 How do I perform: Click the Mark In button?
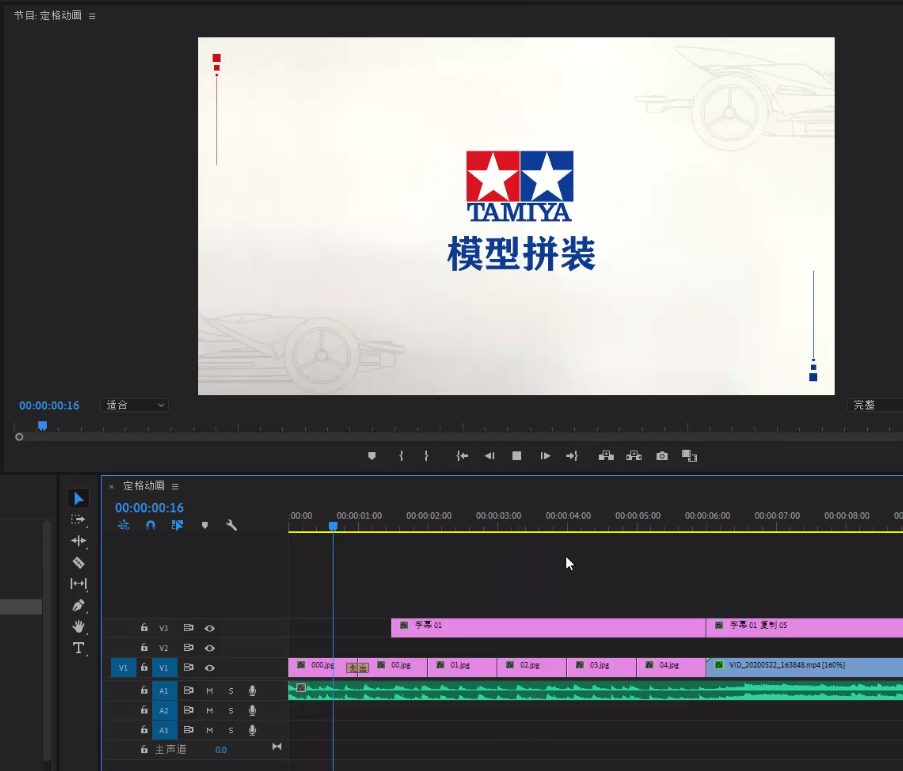tap(401, 456)
